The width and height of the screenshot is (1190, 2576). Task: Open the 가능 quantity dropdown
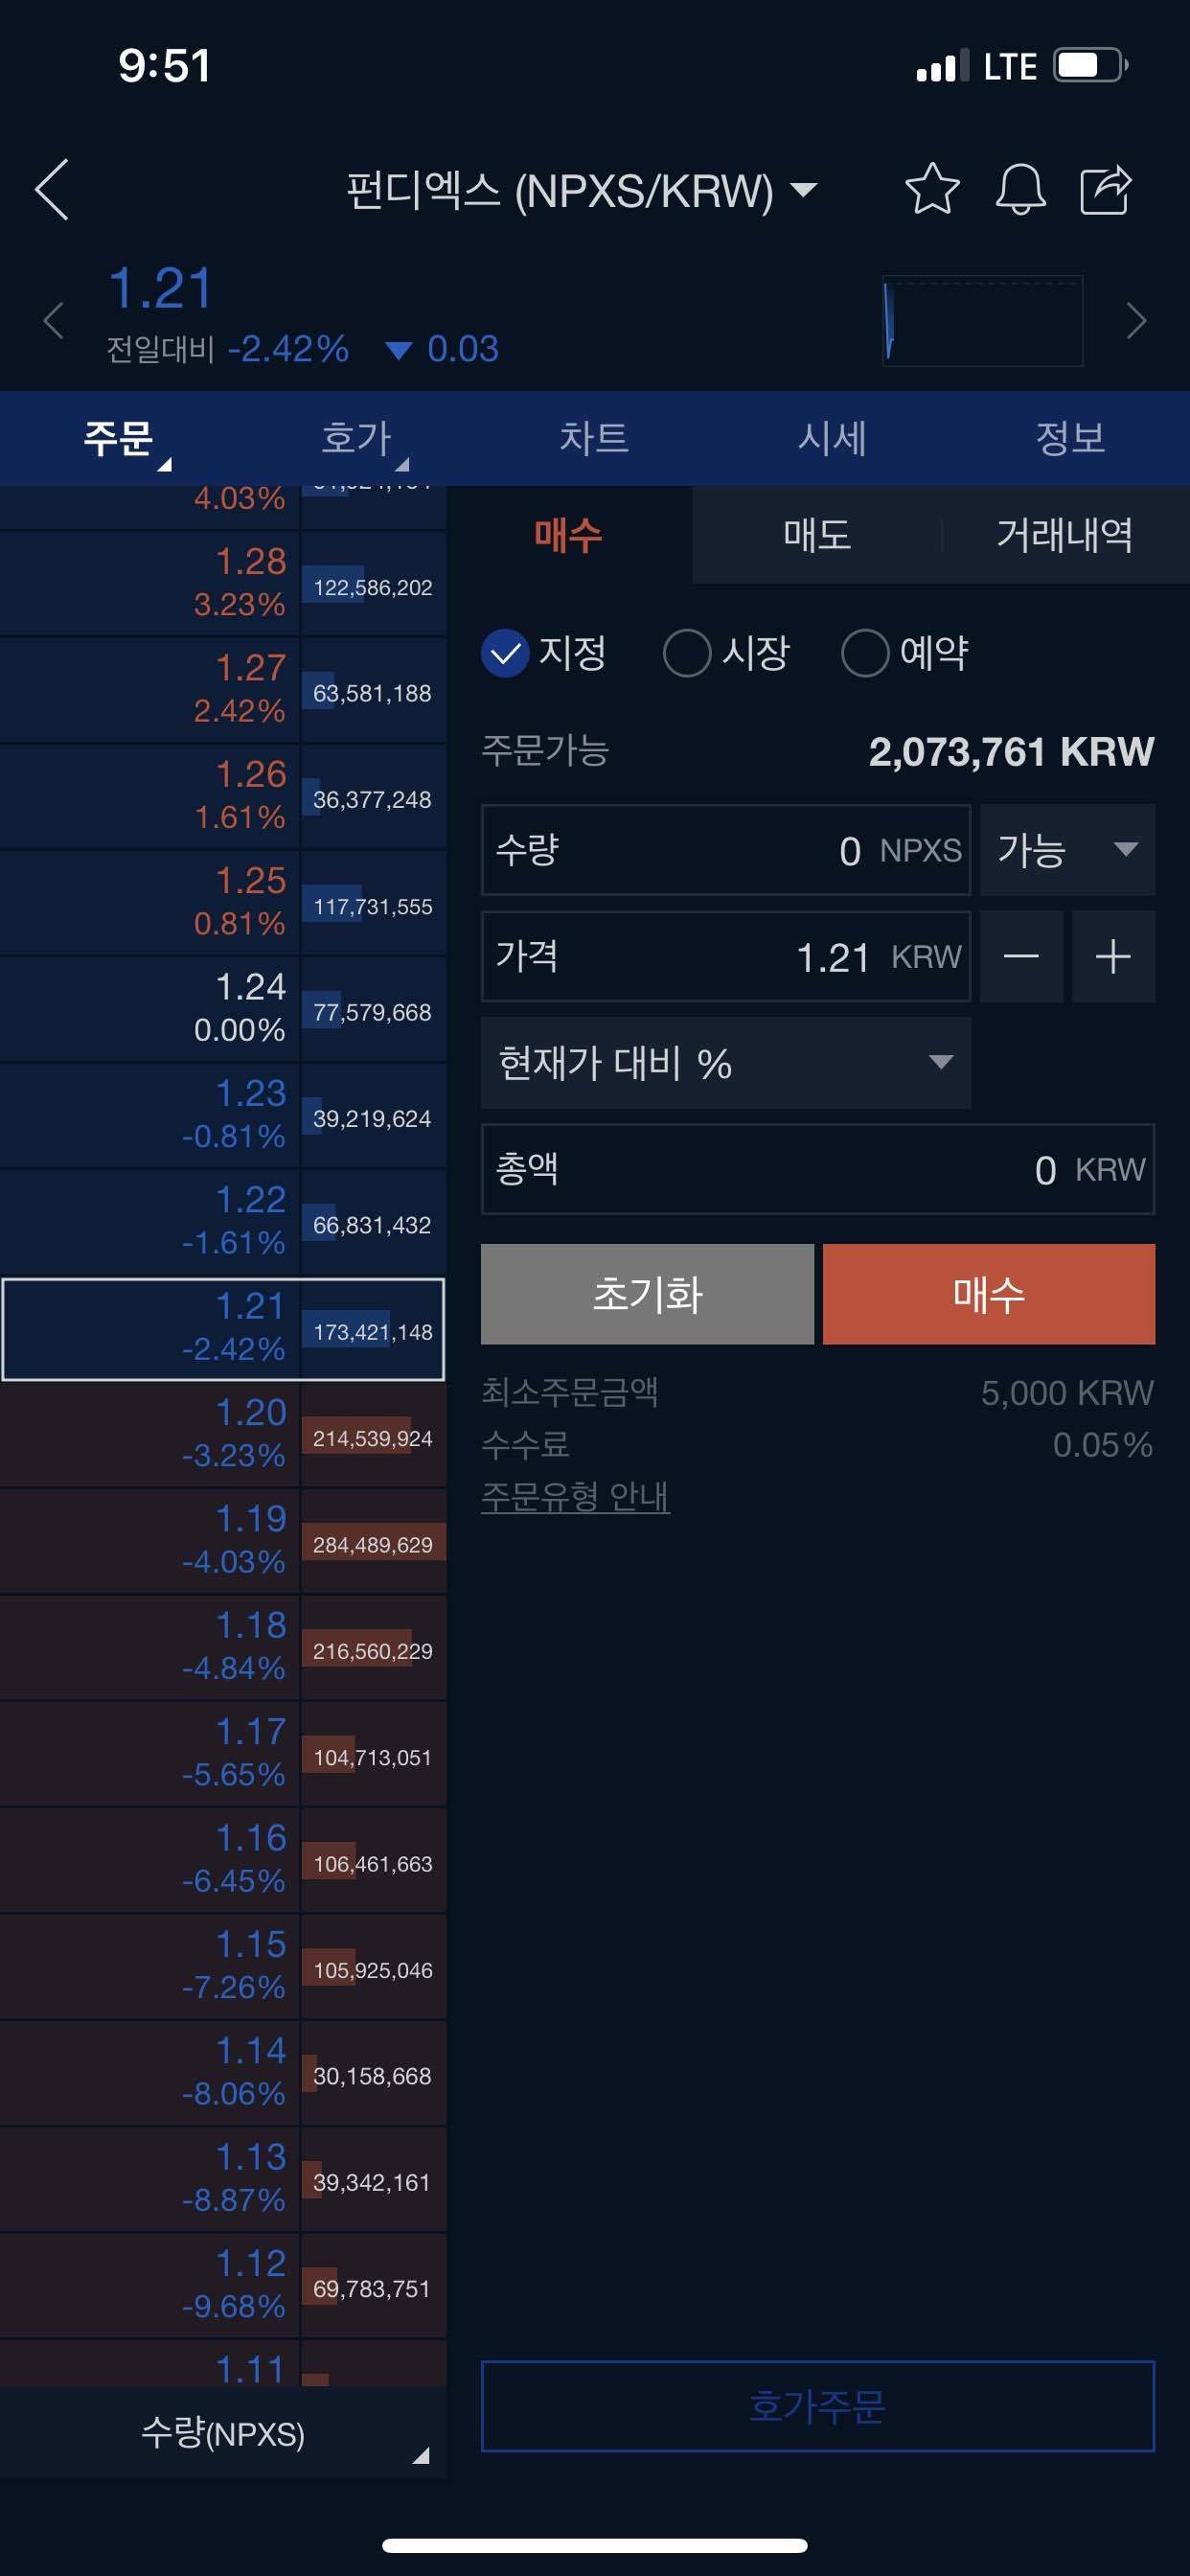pyautogui.click(x=1066, y=850)
